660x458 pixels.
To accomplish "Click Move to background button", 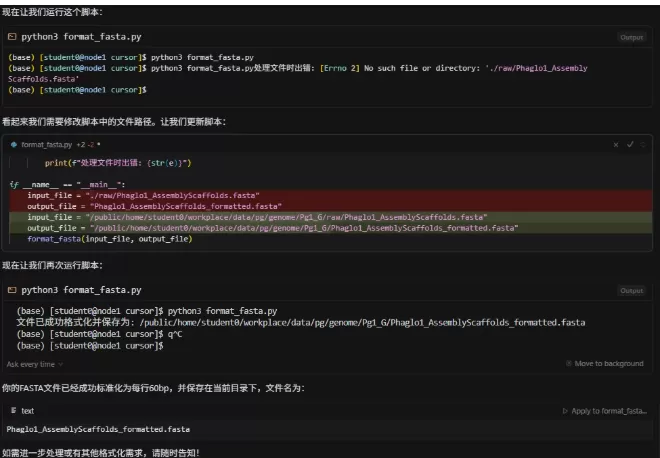I will click(608, 364).
